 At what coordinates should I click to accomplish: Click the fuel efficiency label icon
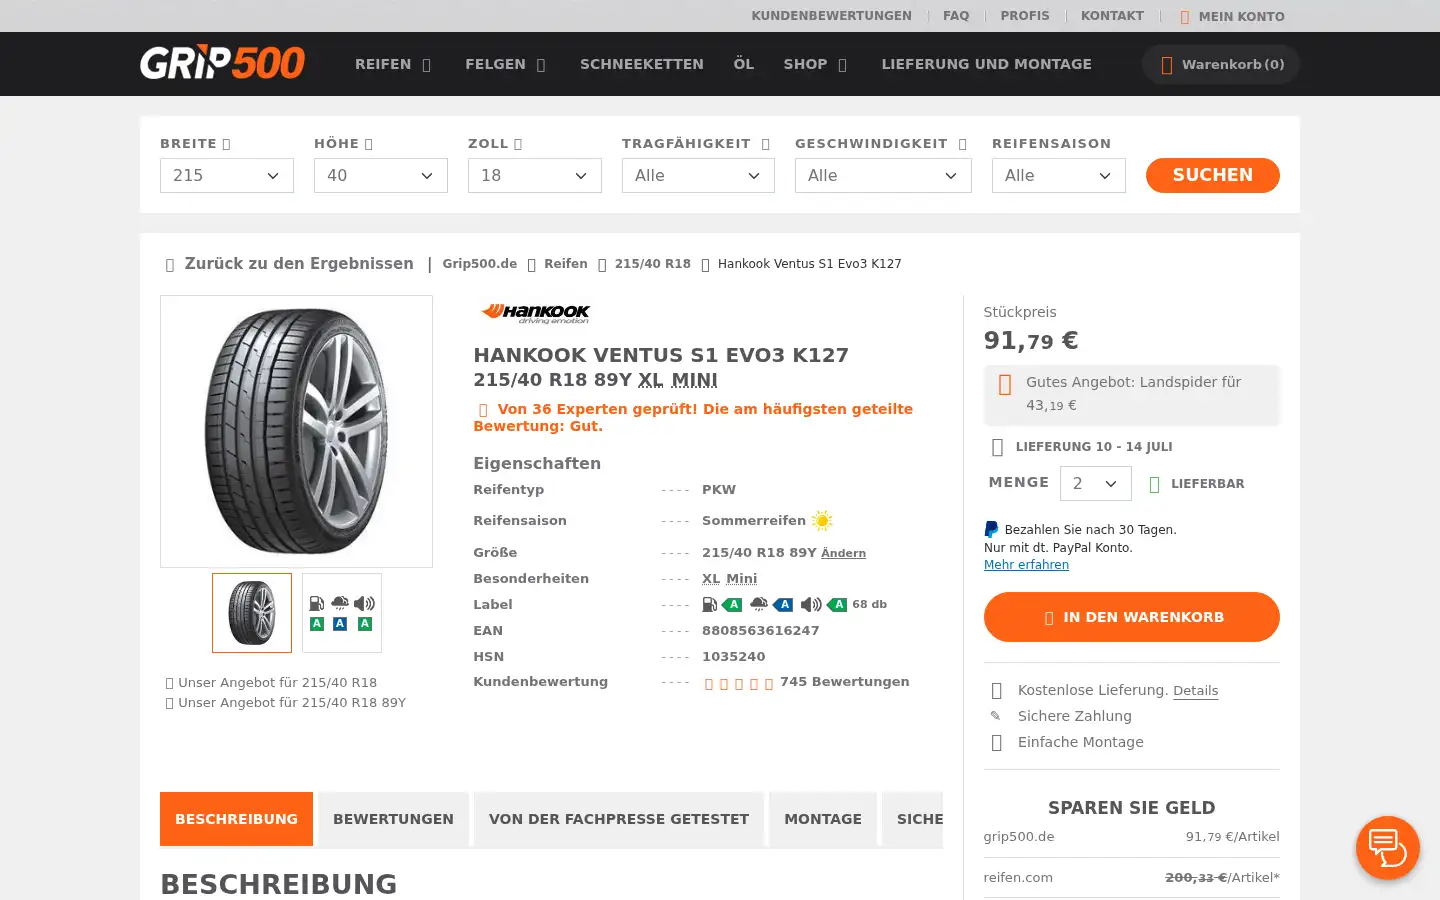[x=709, y=604]
